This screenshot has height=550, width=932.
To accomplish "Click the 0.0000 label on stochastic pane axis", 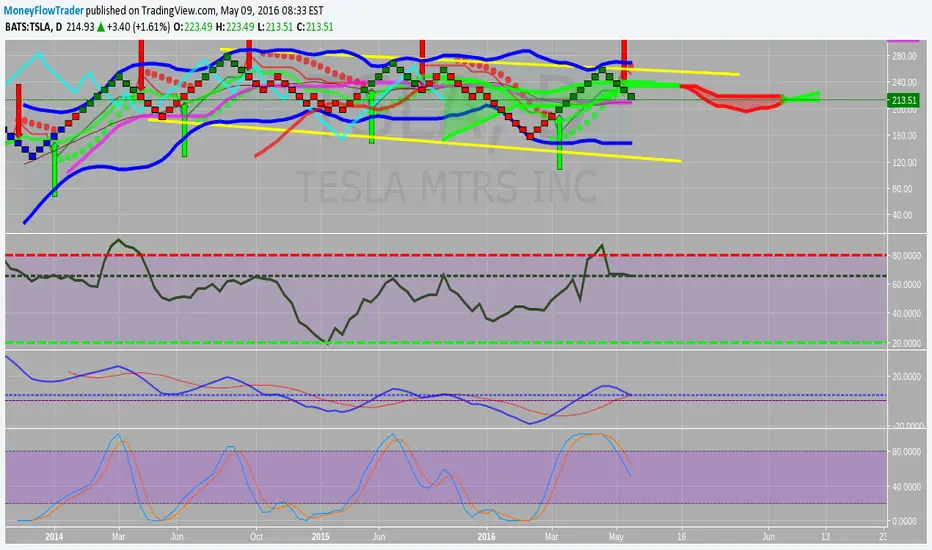I will [906, 521].
